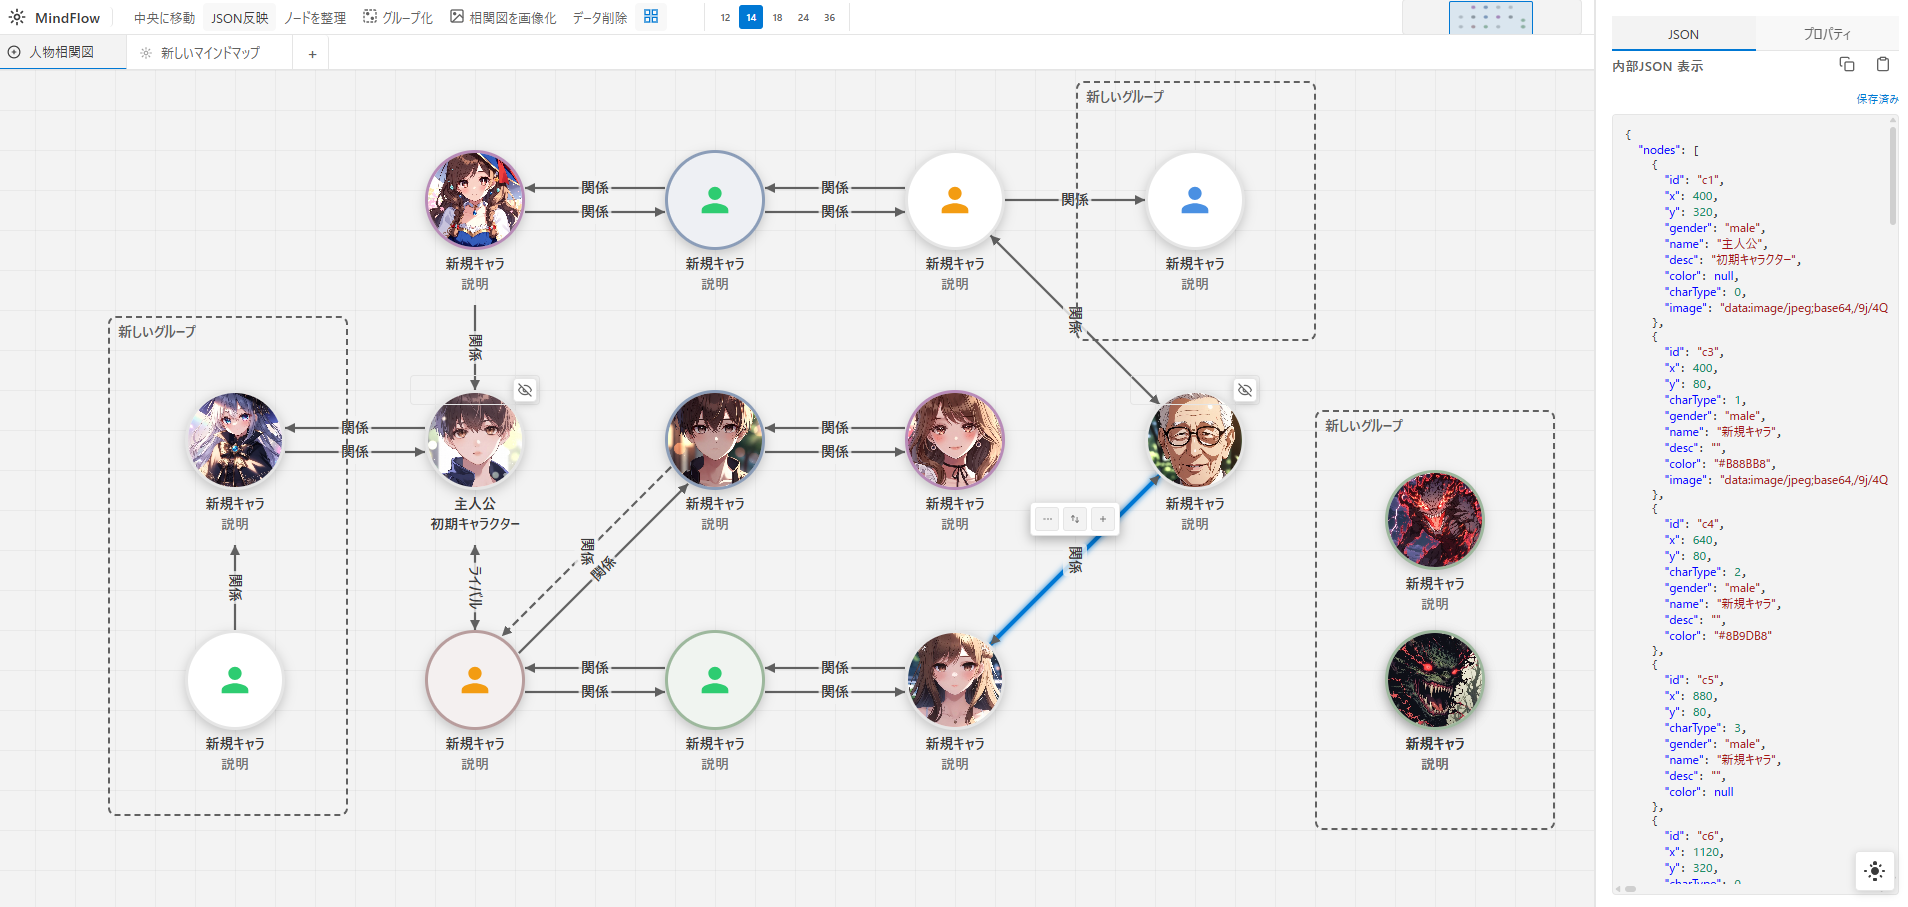This screenshot has height=907, width=1908.
Task: Select font size 36 option
Action: [x=829, y=18]
